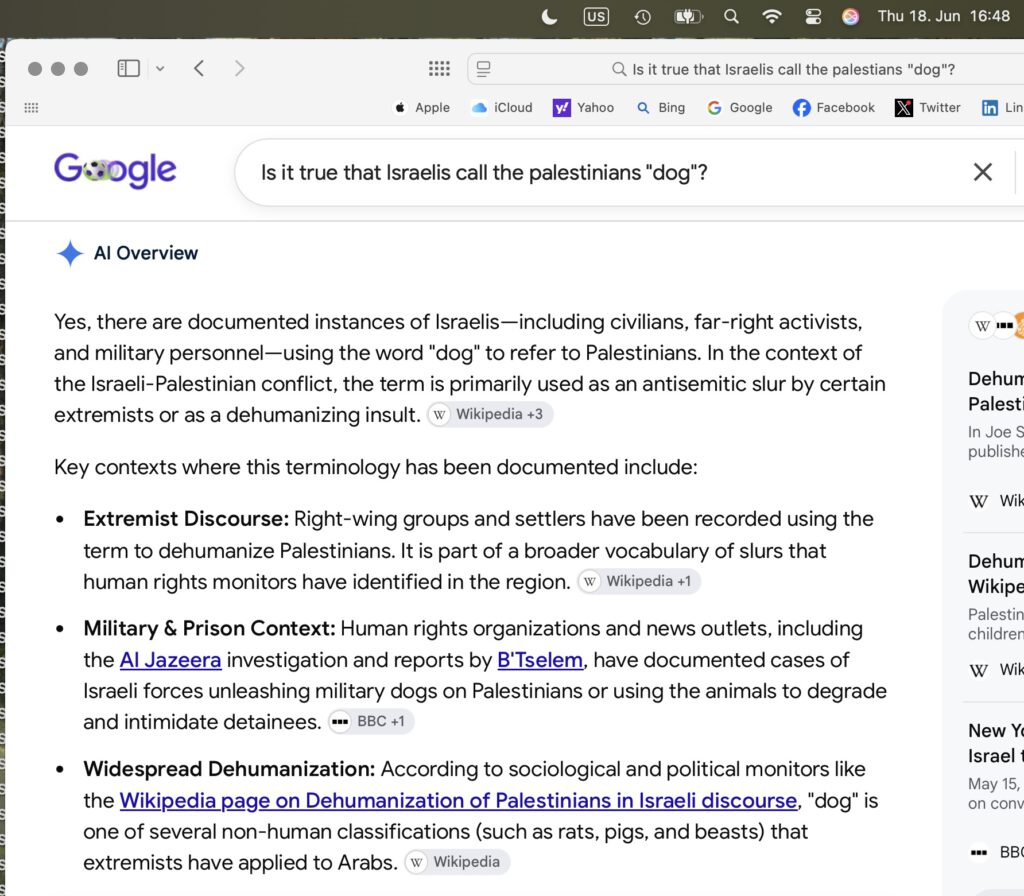Open Control Center from the menu bar

812,16
